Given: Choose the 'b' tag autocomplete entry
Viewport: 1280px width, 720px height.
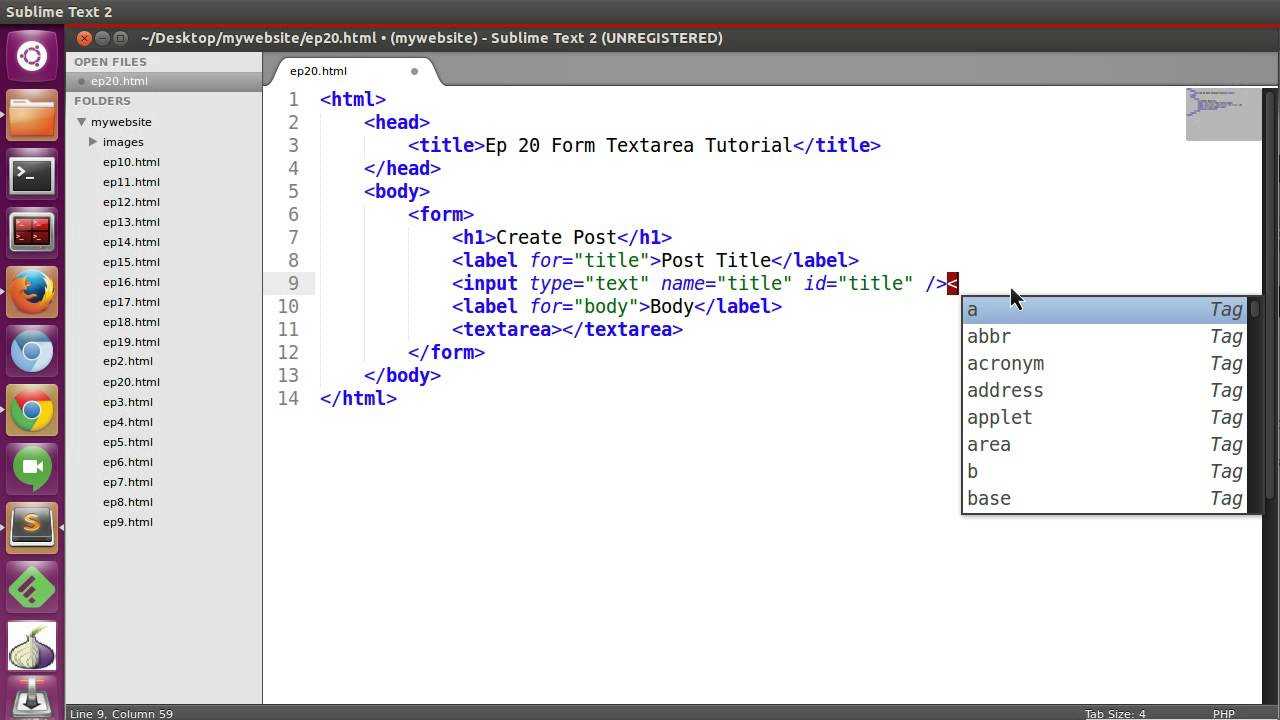Looking at the screenshot, I should tap(1105, 472).
